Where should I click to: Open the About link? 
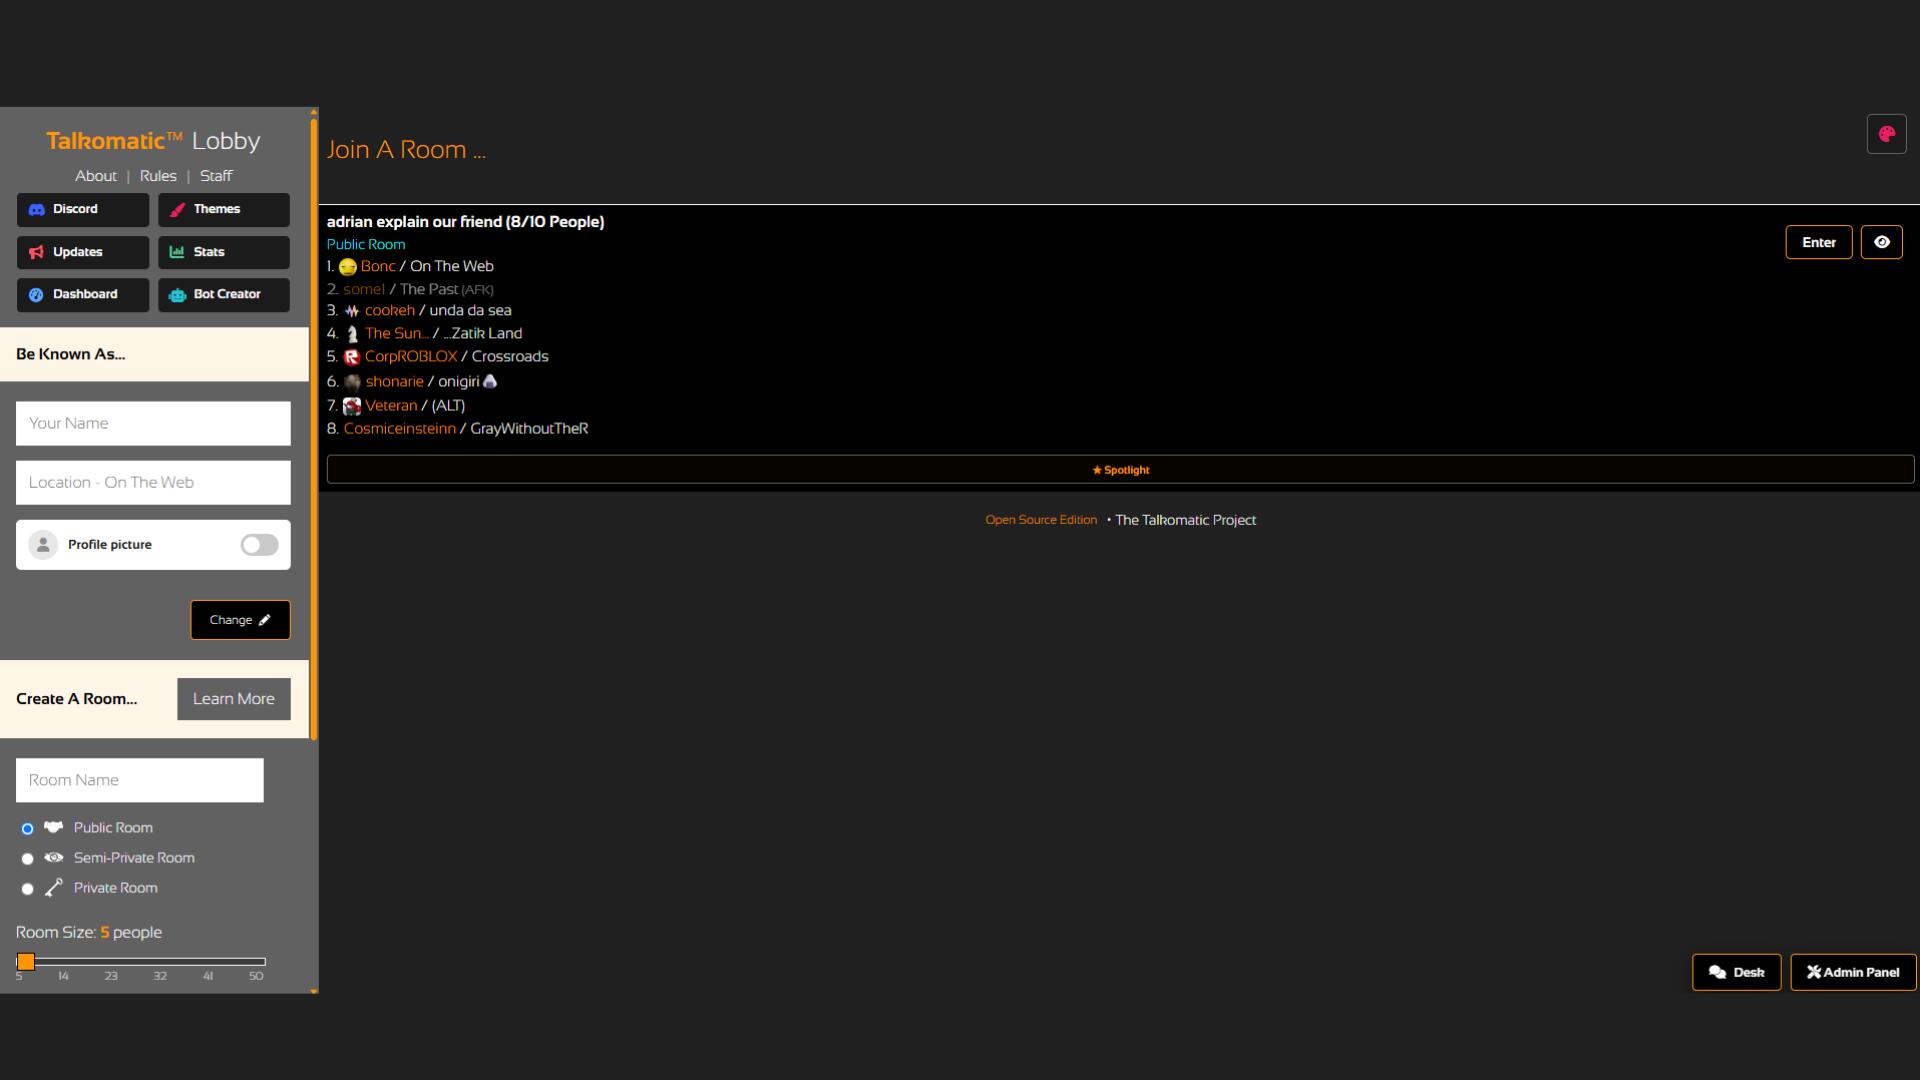point(96,176)
